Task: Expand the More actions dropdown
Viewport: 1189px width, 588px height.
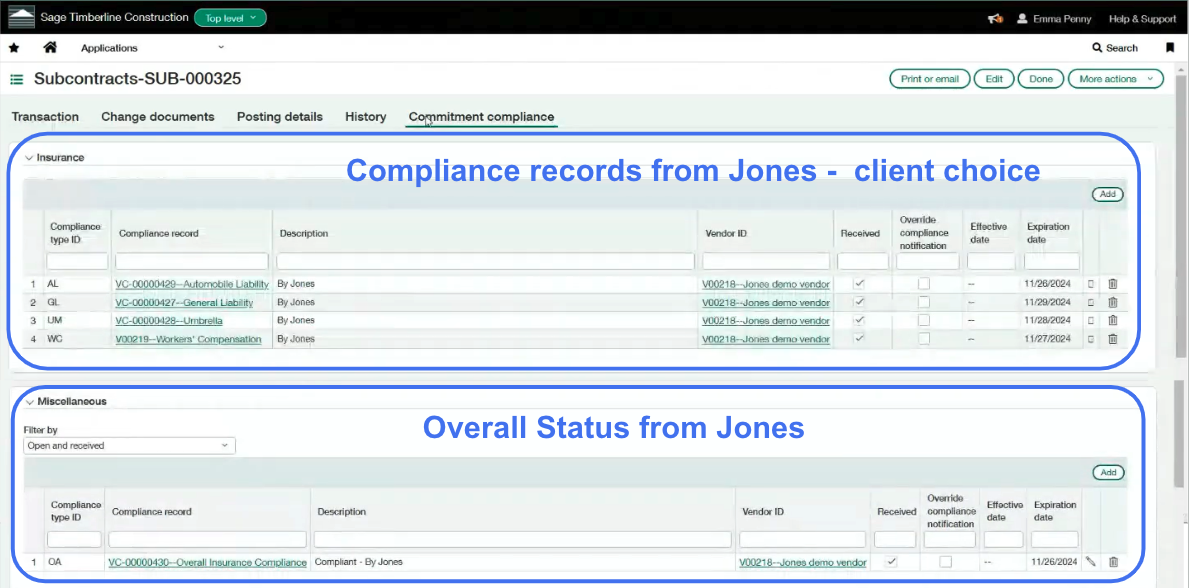Action: coord(1115,79)
